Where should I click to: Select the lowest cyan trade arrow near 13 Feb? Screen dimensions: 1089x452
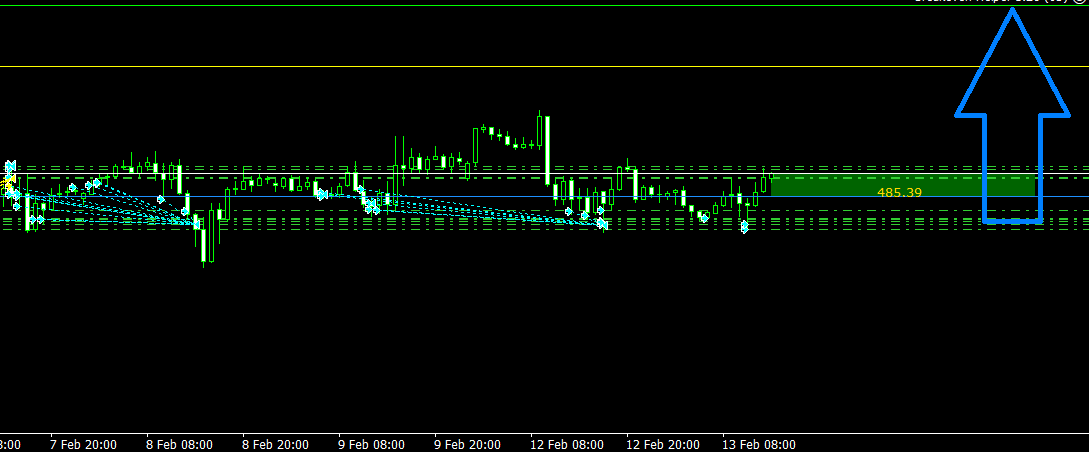(x=744, y=228)
